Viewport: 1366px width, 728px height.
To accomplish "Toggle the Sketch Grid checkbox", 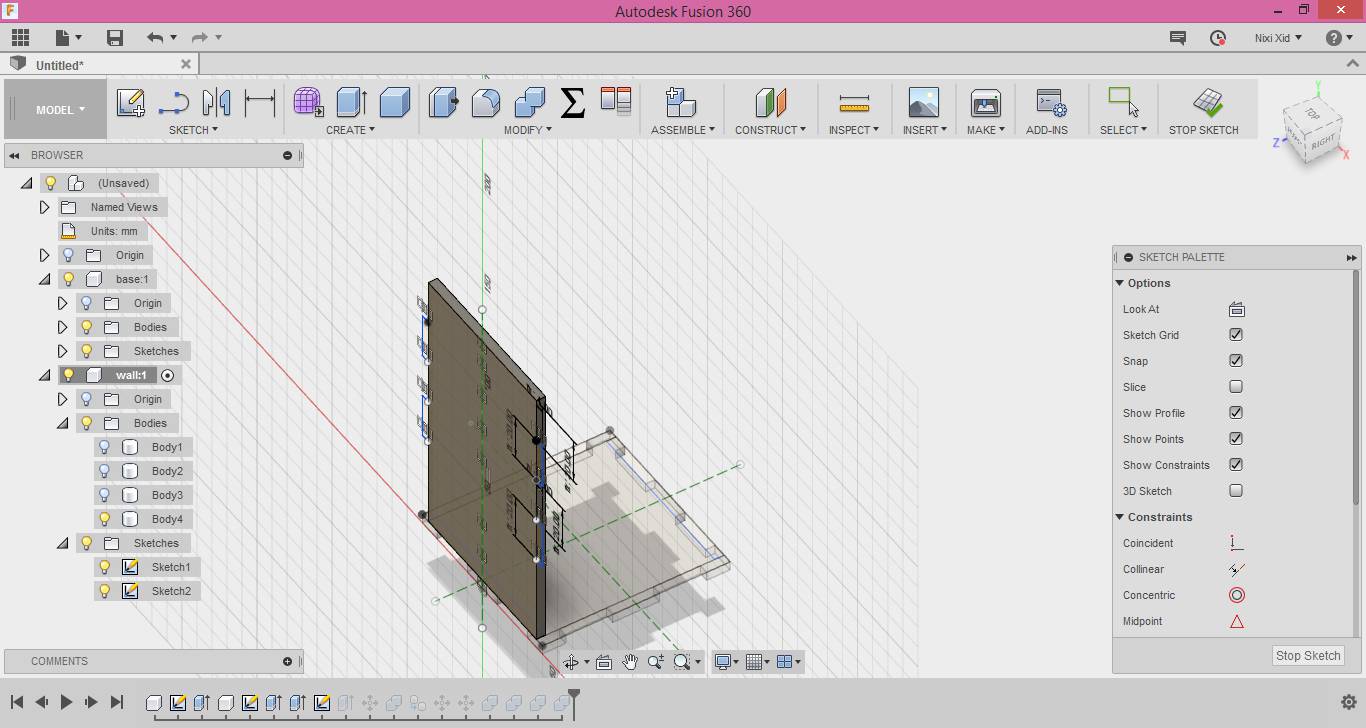I will click(1236, 335).
